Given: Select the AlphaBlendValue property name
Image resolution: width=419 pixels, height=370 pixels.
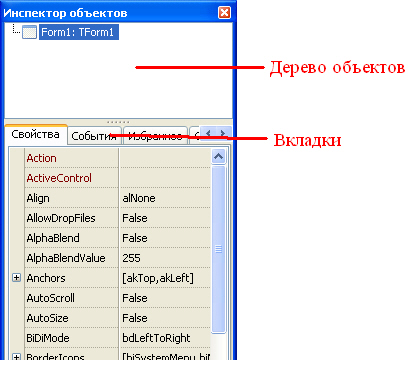Looking at the screenshot, I should point(66,258).
